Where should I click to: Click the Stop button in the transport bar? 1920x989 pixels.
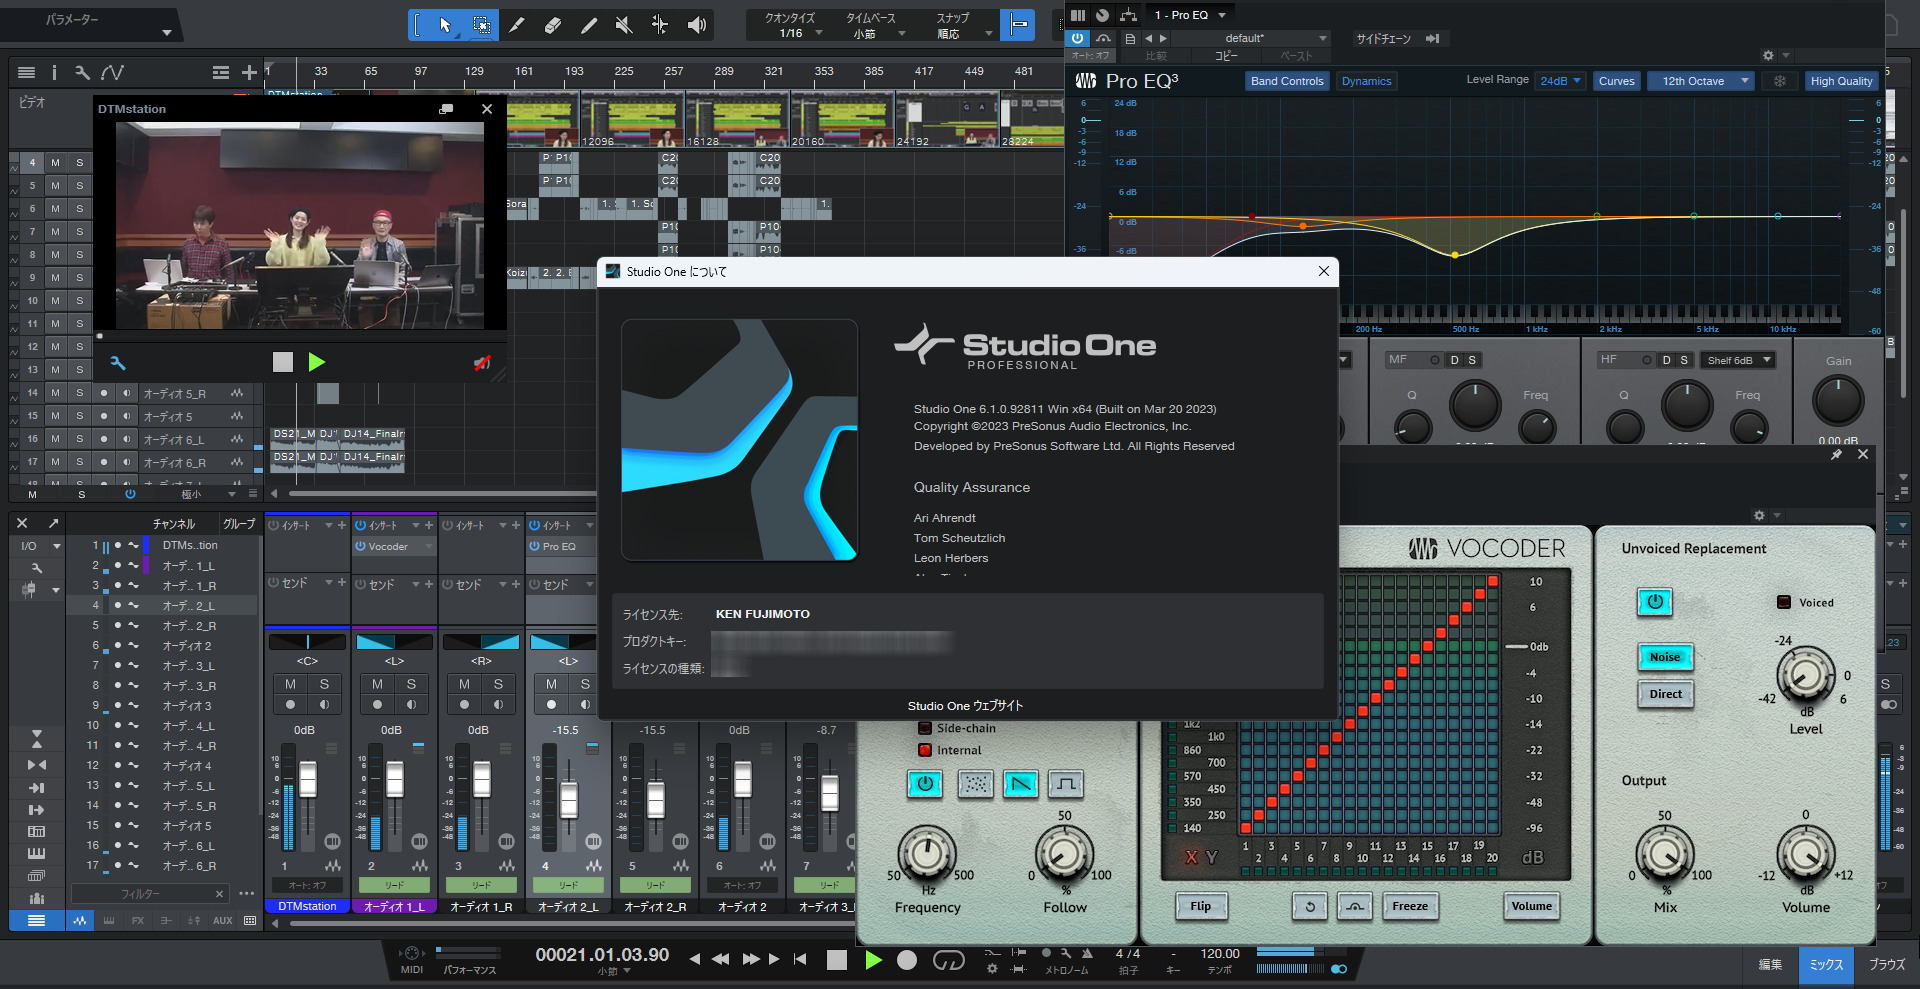point(837,960)
